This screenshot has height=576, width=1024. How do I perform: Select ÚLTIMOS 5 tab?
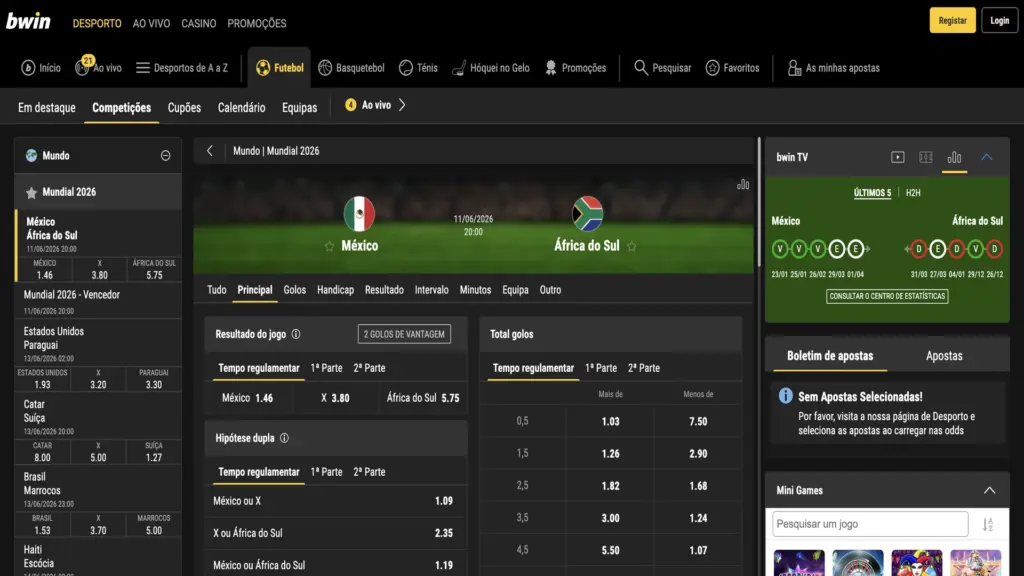[872, 193]
